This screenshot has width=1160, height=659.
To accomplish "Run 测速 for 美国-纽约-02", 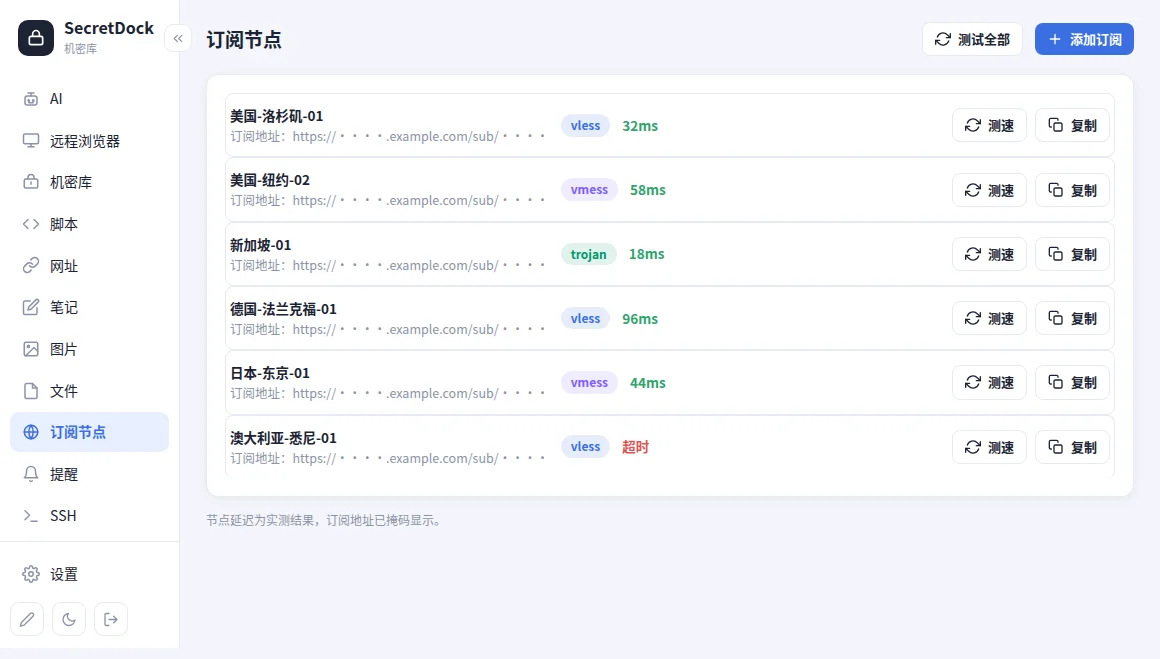I will [989, 191].
